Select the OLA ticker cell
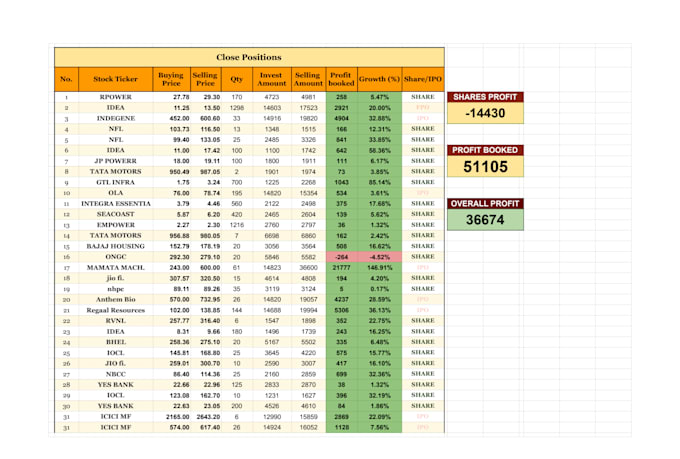This screenshot has width=680, height=459. (115, 193)
